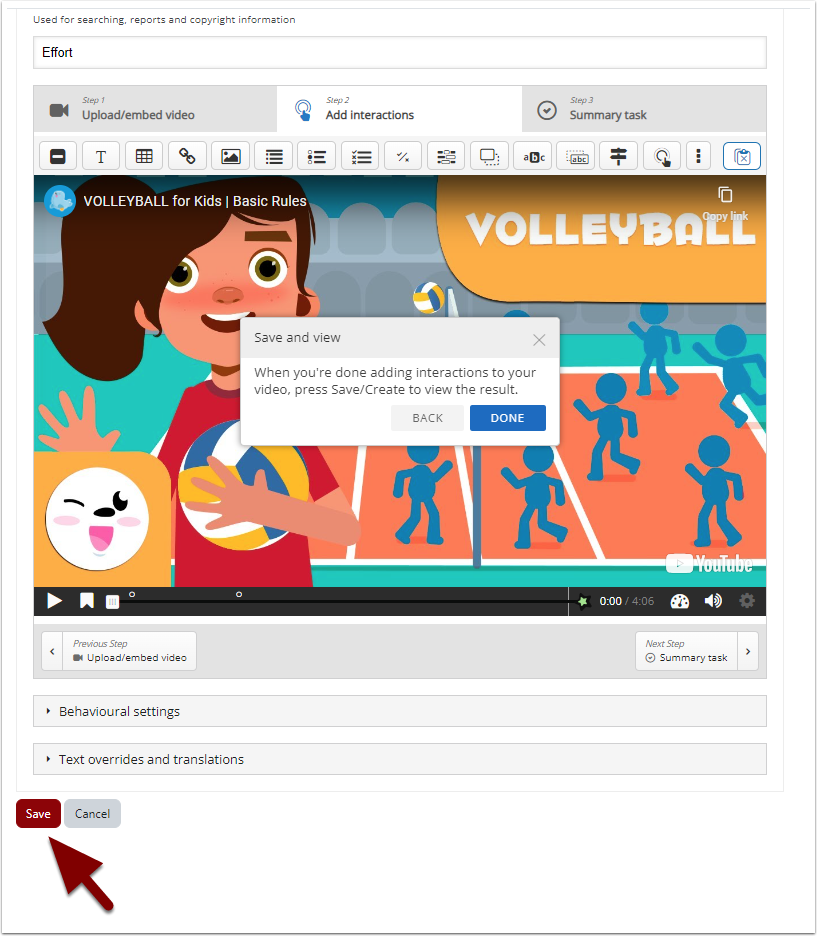Add a Crossroads navigation interaction

619,156
